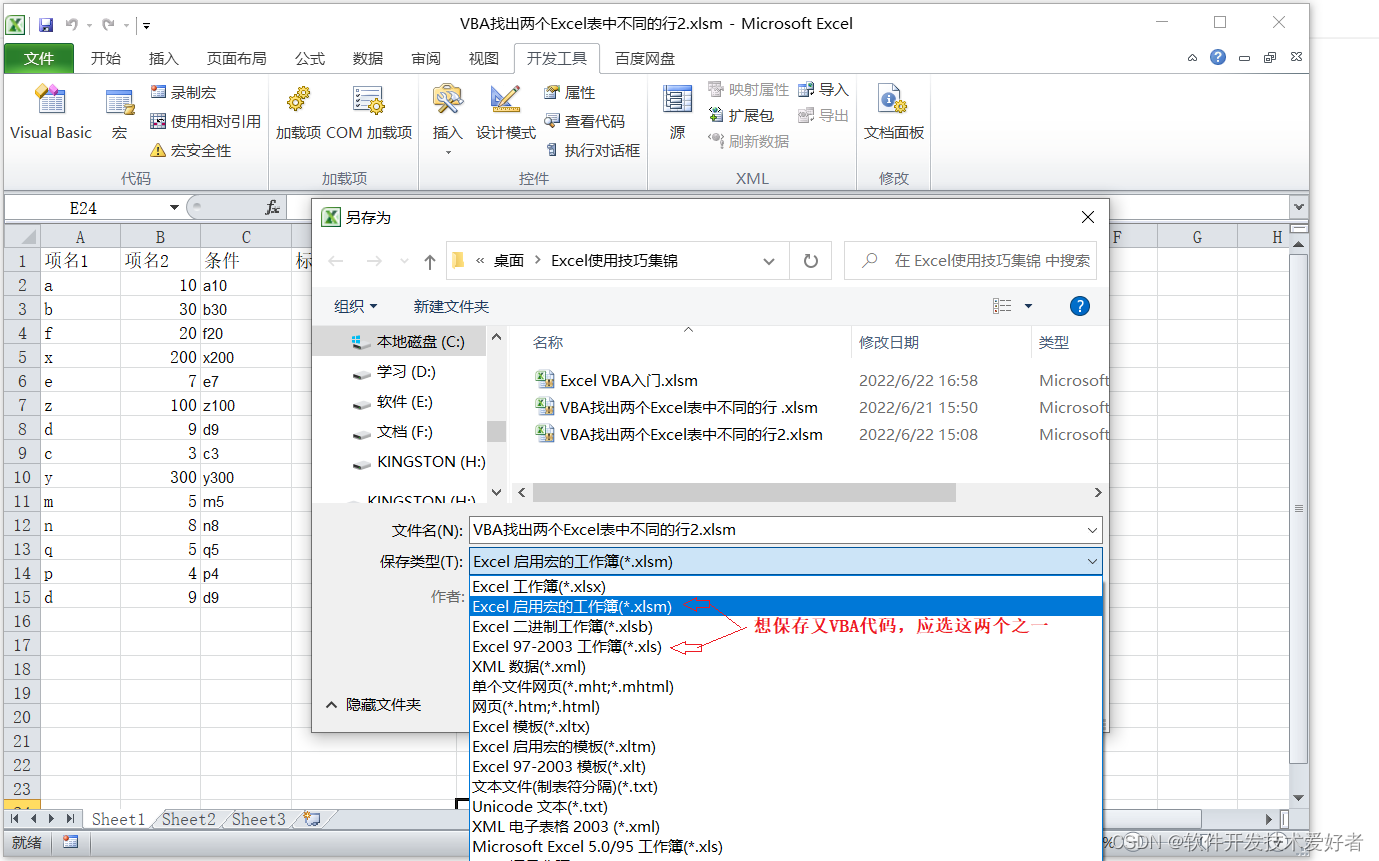
Task: Open the 组织 (Organize) menu
Action: point(356,306)
